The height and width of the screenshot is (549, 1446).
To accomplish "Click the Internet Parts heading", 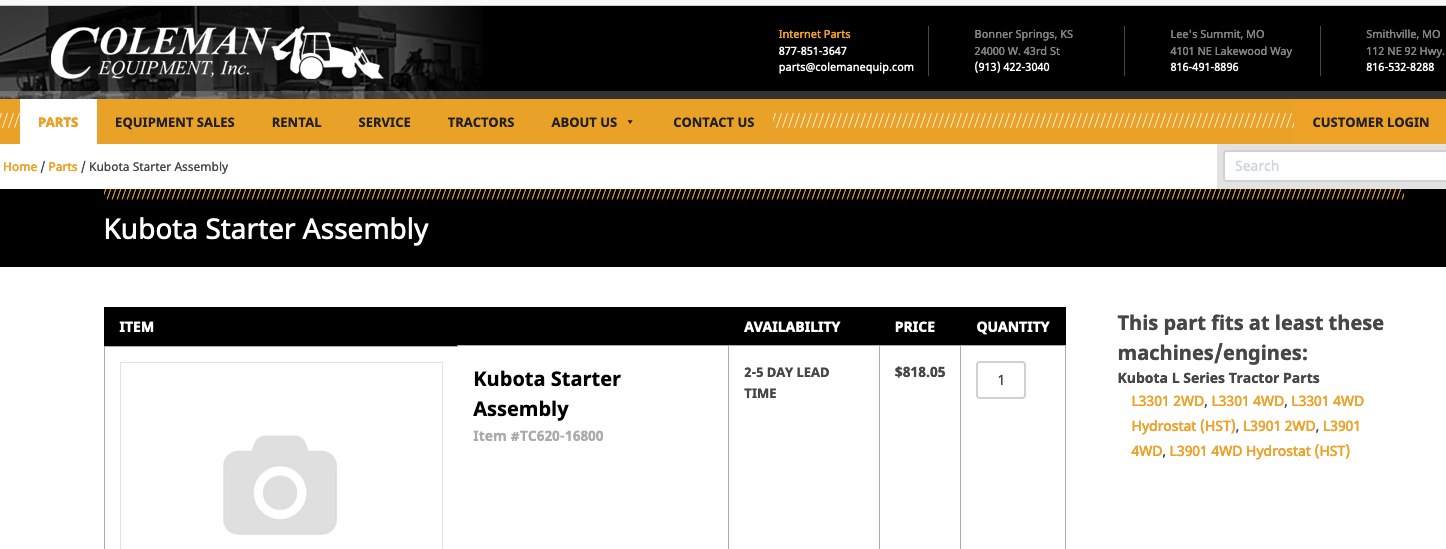I will point(815,34).
